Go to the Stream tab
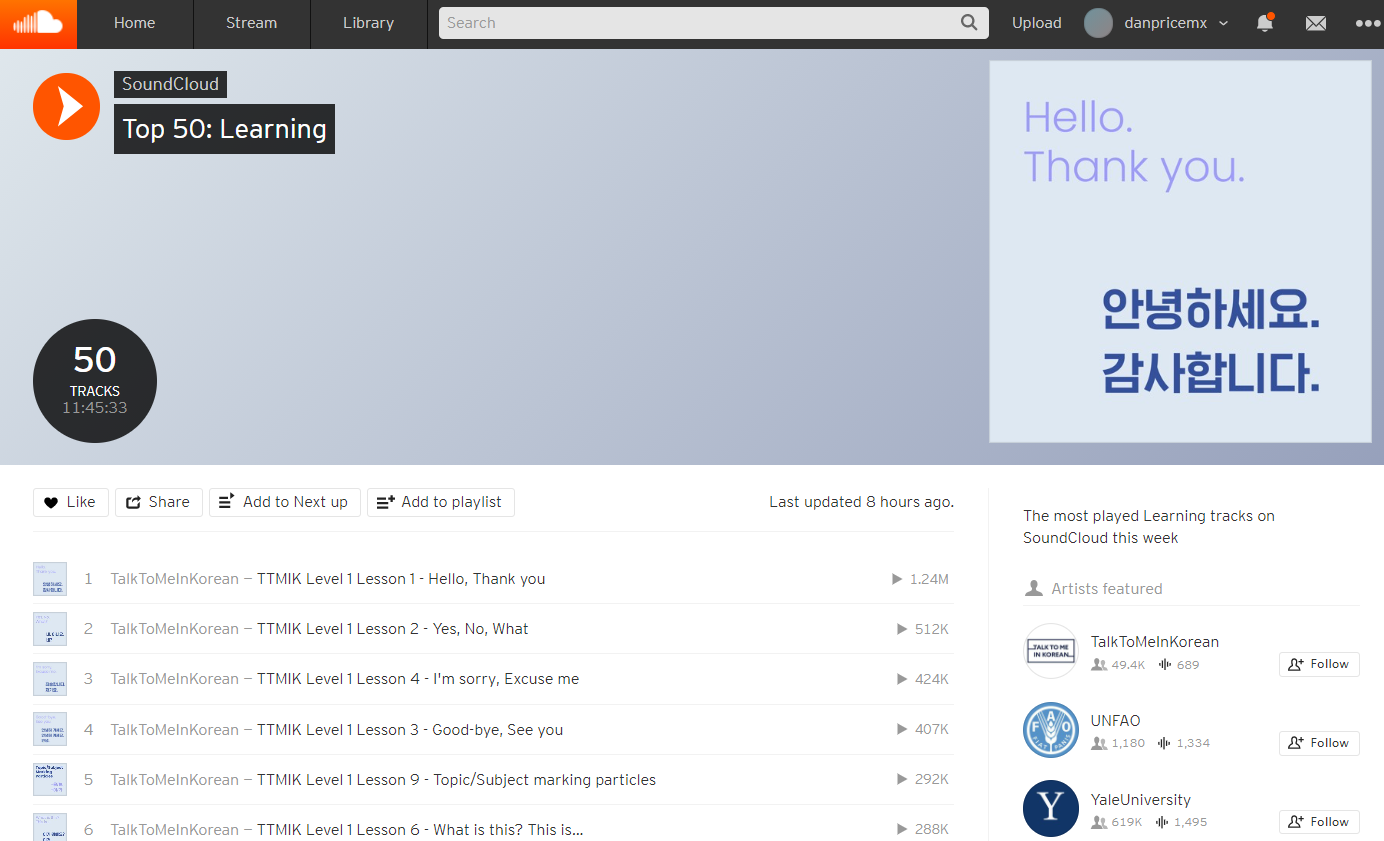The height and width of the screenshot is (841, 1384). coord(251,23)
